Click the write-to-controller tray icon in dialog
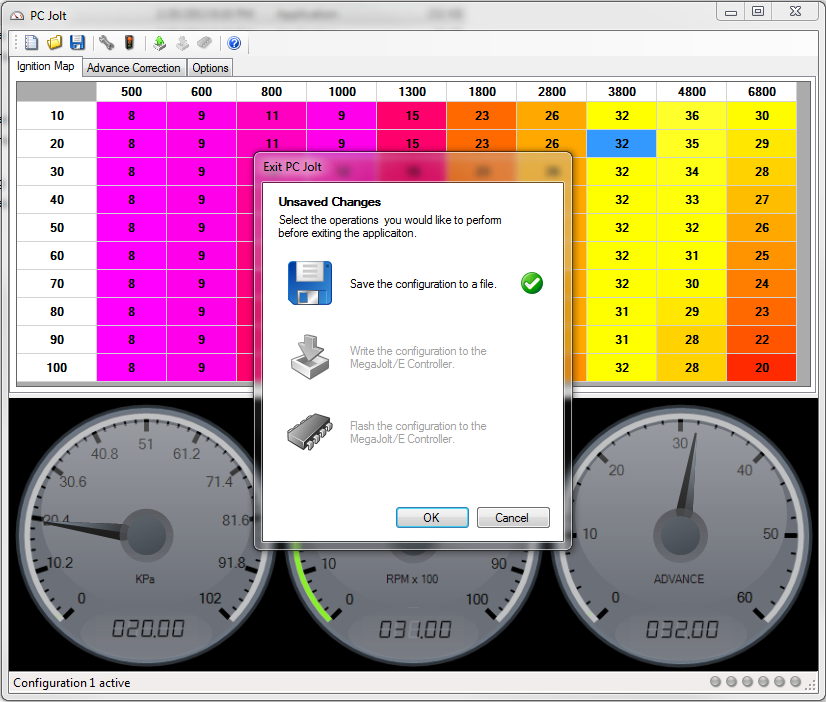 tap(310, 357)
